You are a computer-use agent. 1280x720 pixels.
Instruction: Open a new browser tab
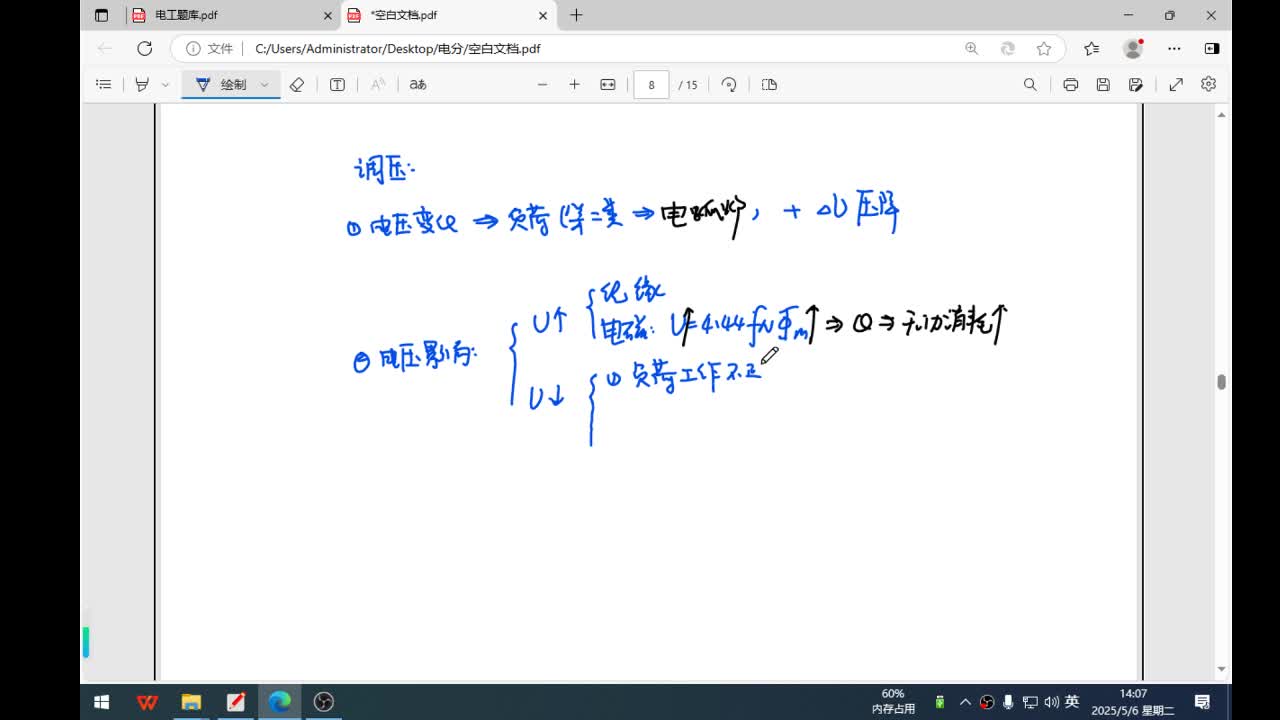[576, 15]
